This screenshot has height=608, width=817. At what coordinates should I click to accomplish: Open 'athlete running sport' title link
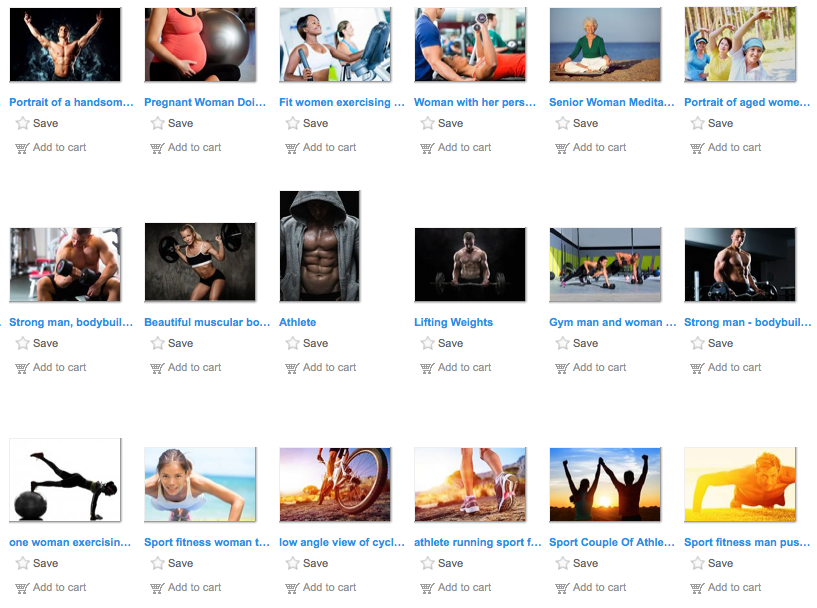coord(477,542)
